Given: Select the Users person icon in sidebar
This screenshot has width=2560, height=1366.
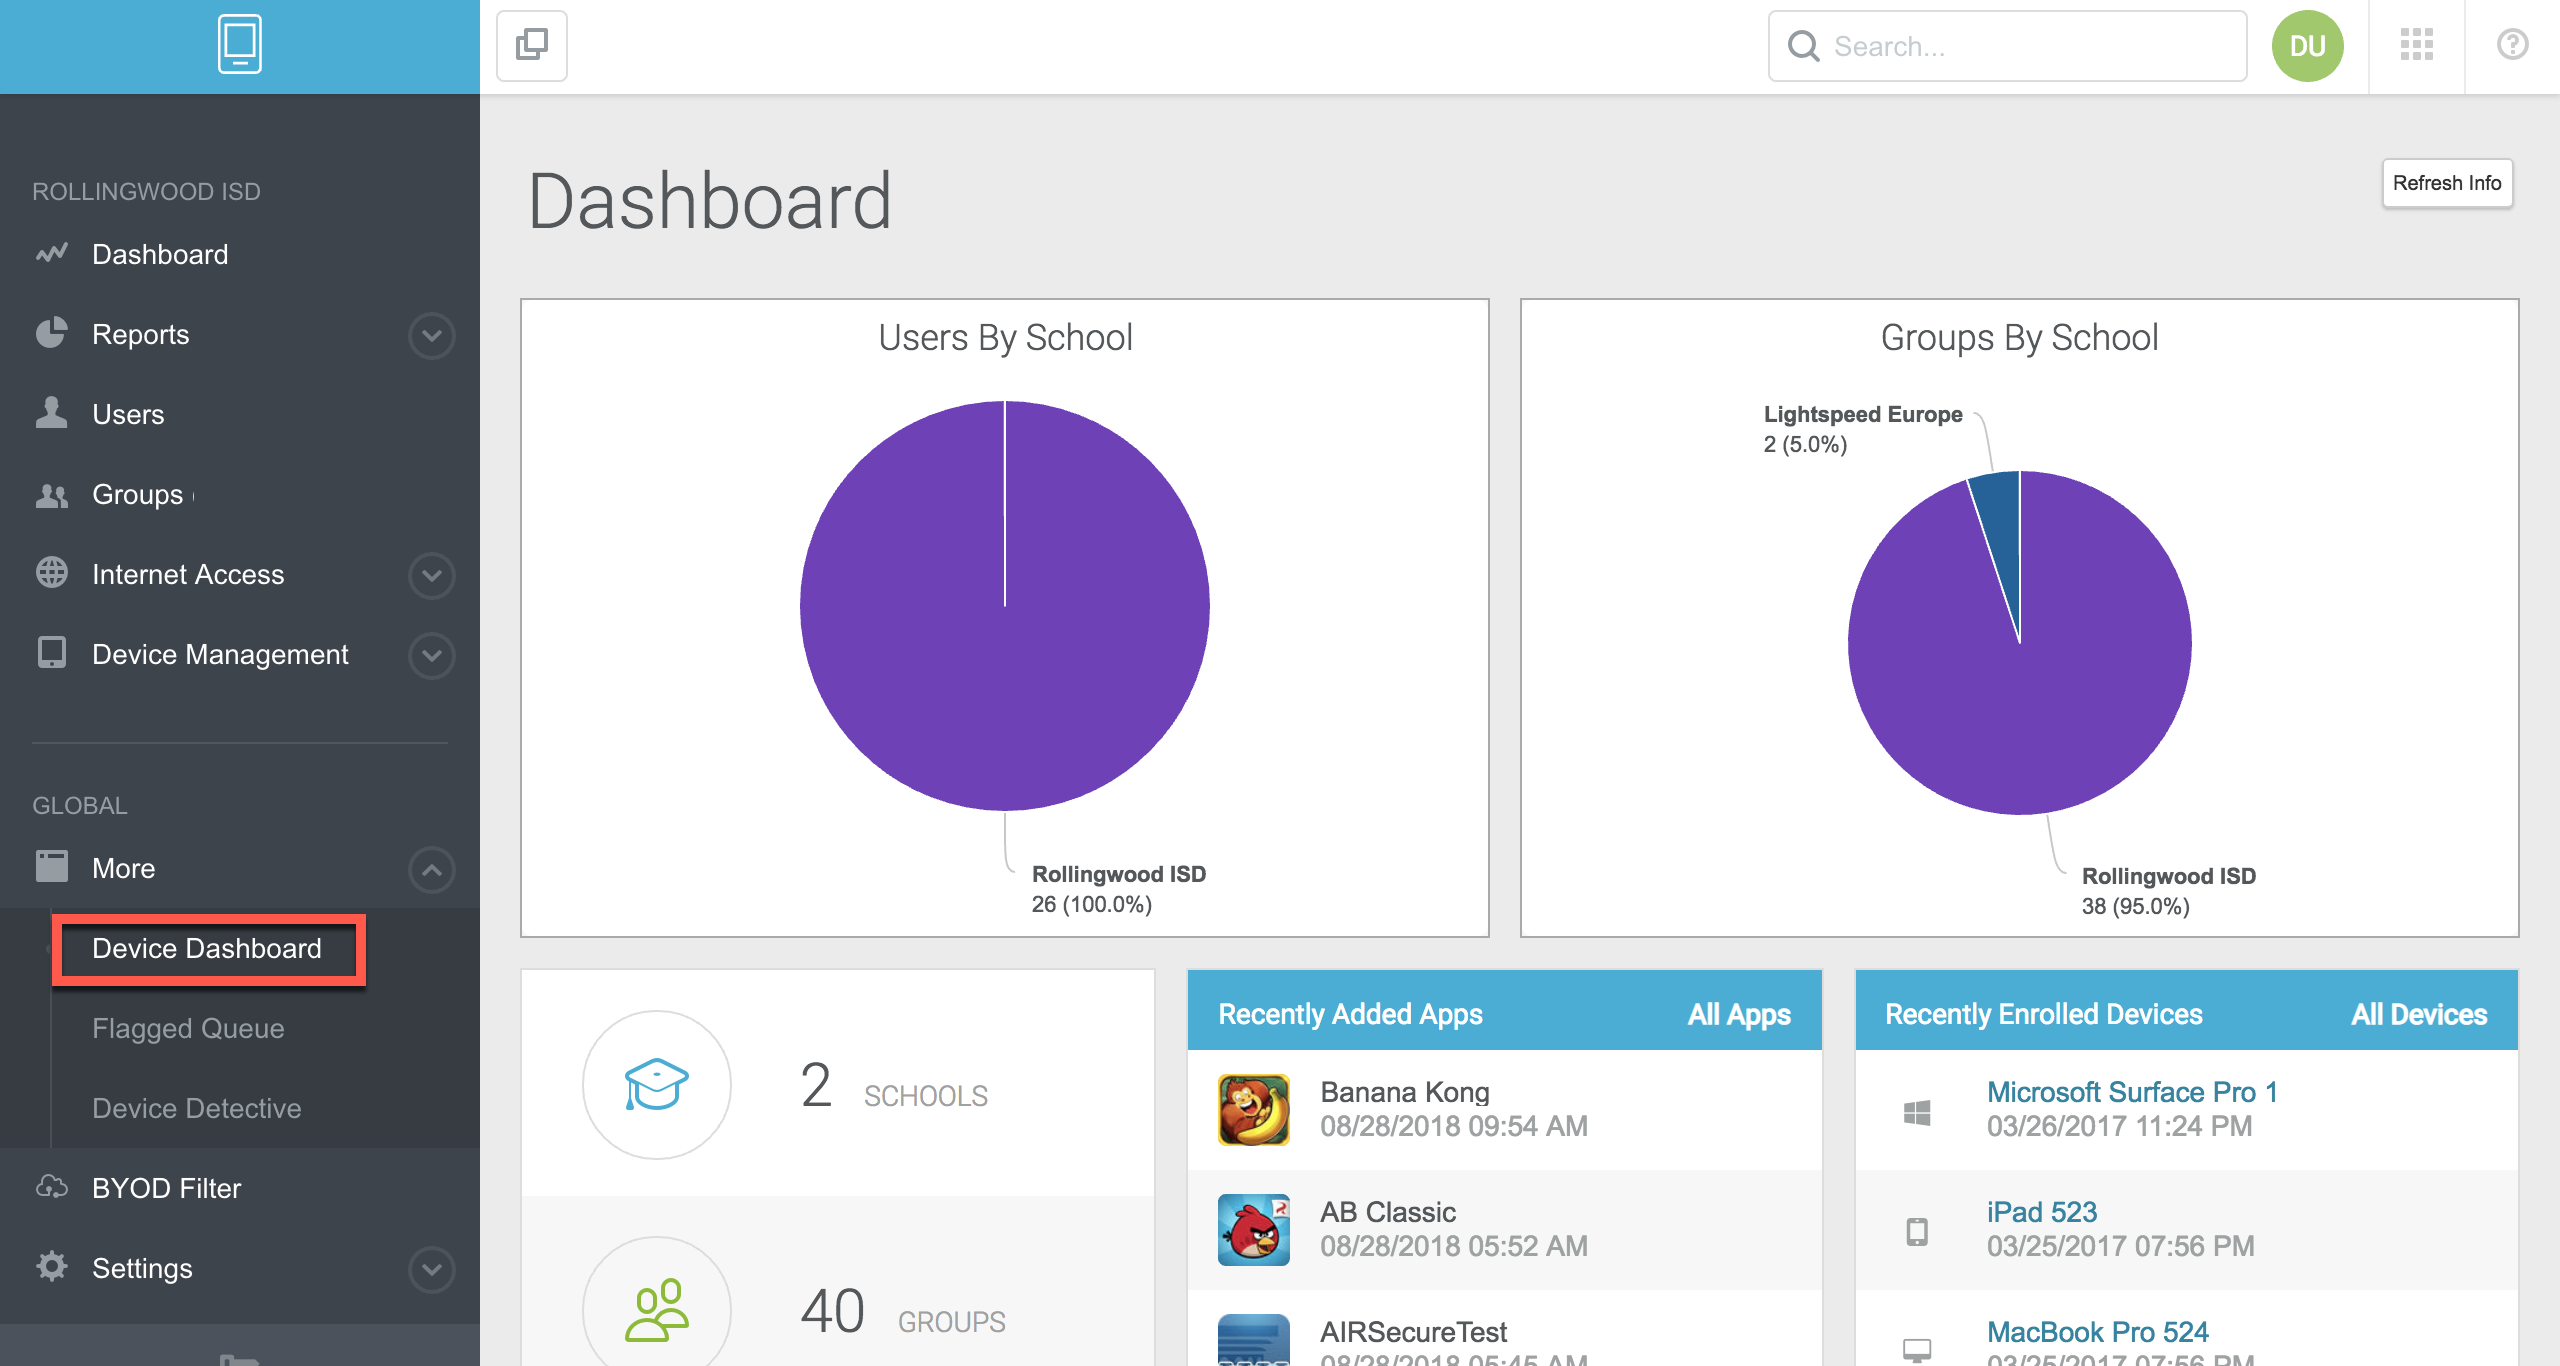Looking at the screenshot, I should click(x=52, y=414).
